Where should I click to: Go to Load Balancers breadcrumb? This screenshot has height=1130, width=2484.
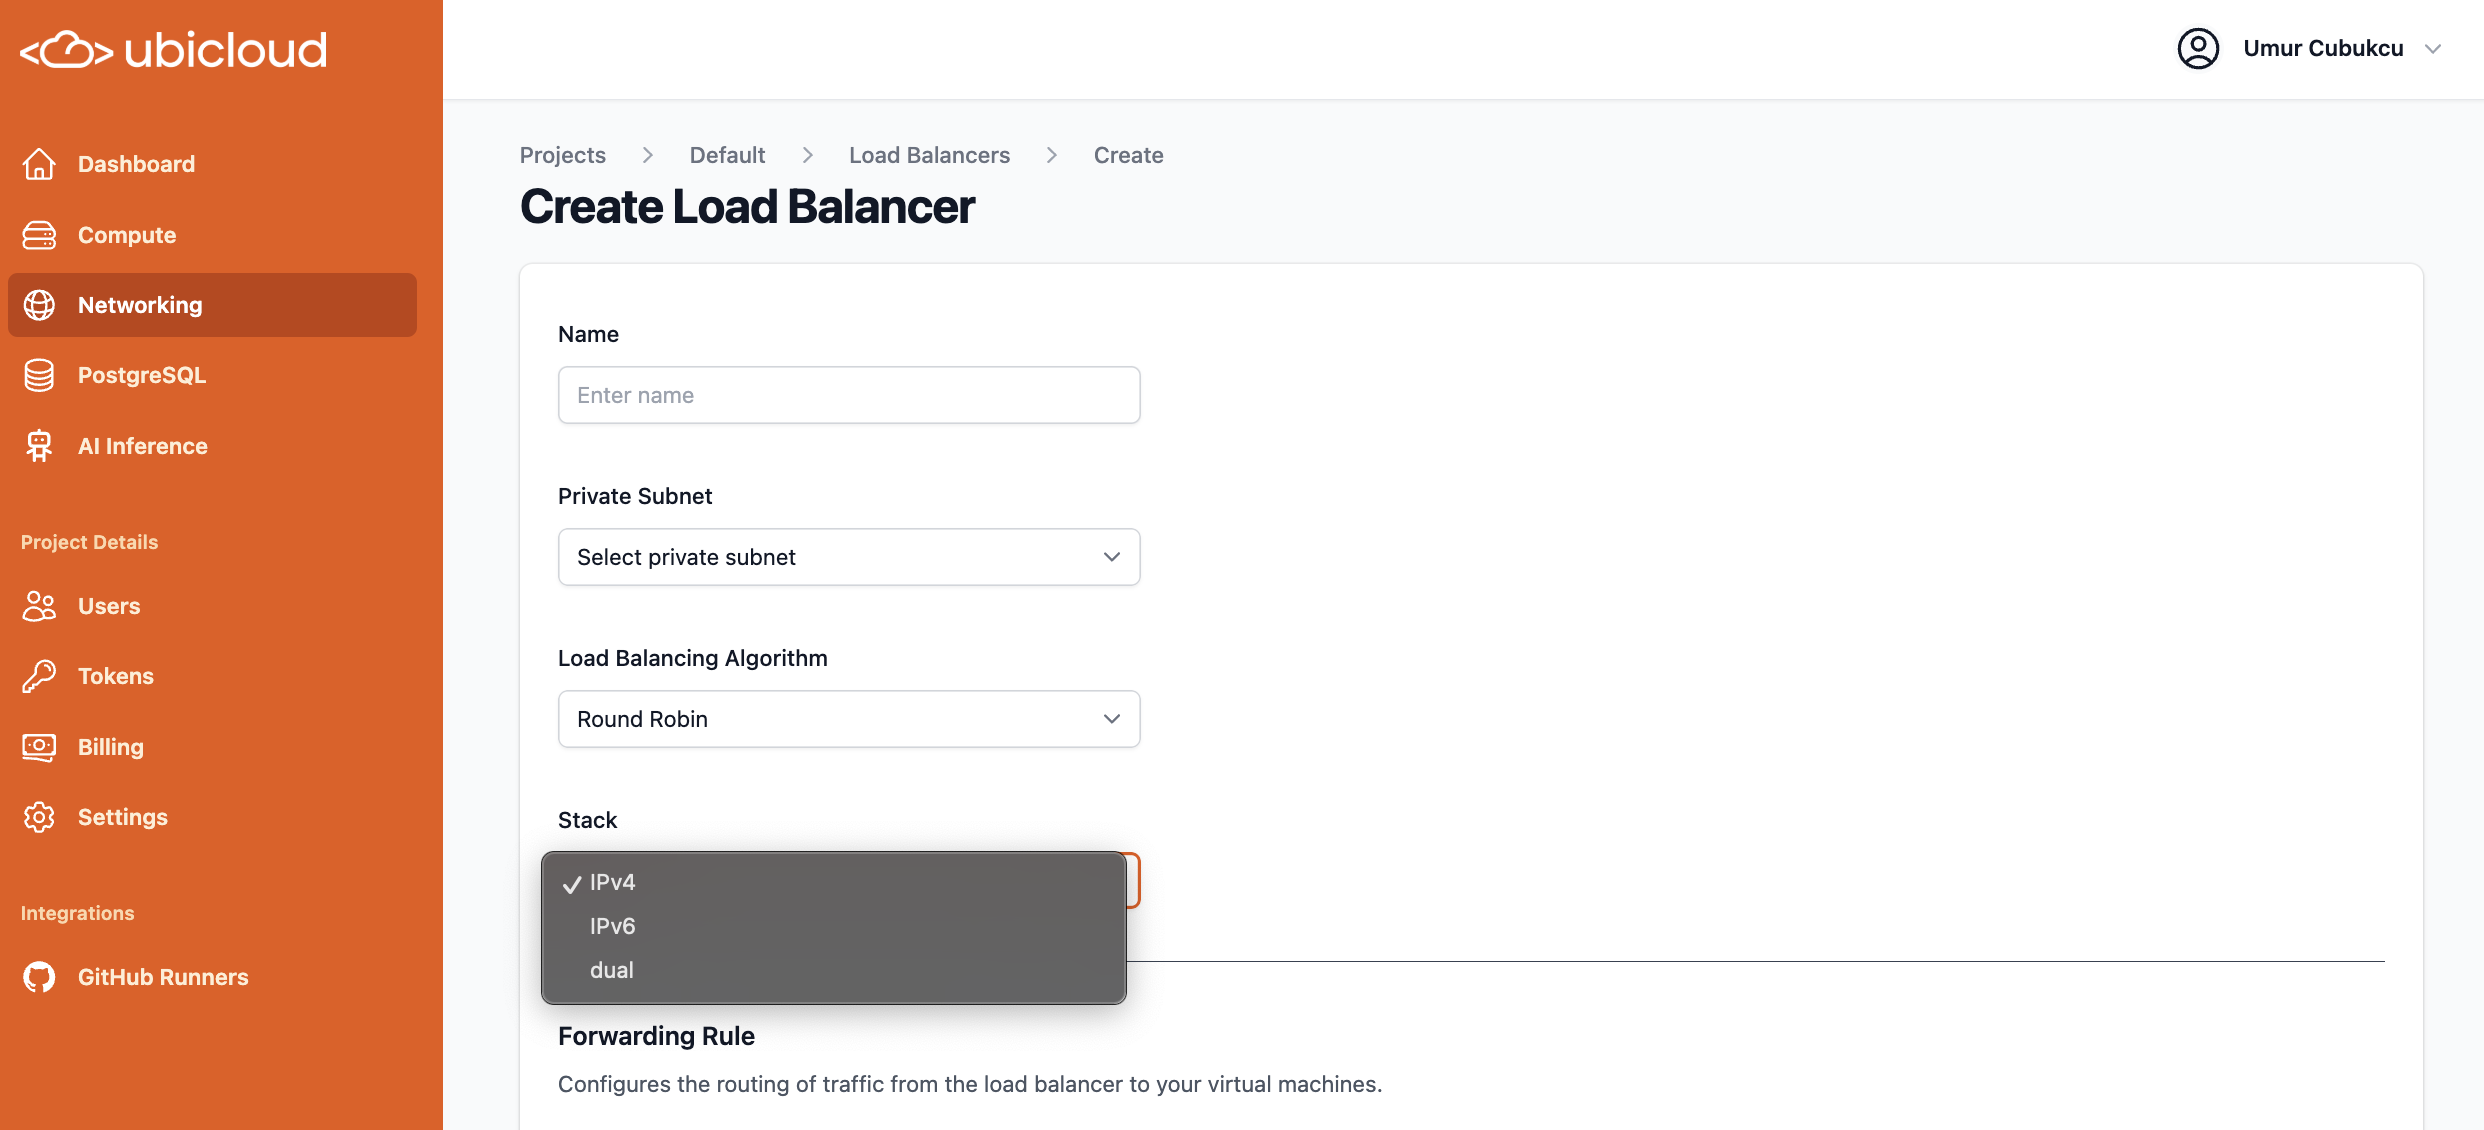[x=929, y=155]
